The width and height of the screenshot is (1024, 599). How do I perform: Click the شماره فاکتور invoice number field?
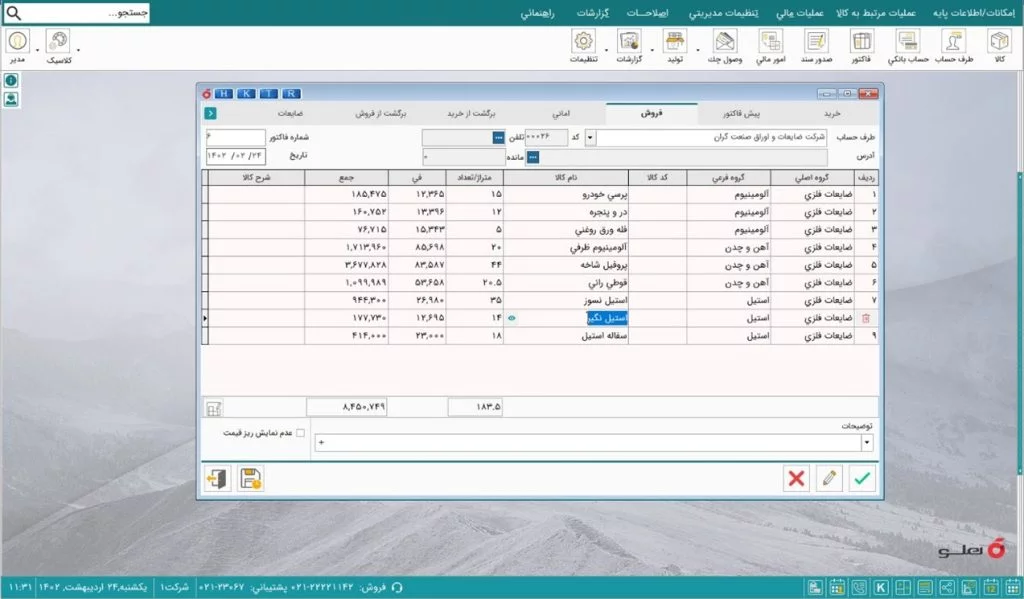236,137
